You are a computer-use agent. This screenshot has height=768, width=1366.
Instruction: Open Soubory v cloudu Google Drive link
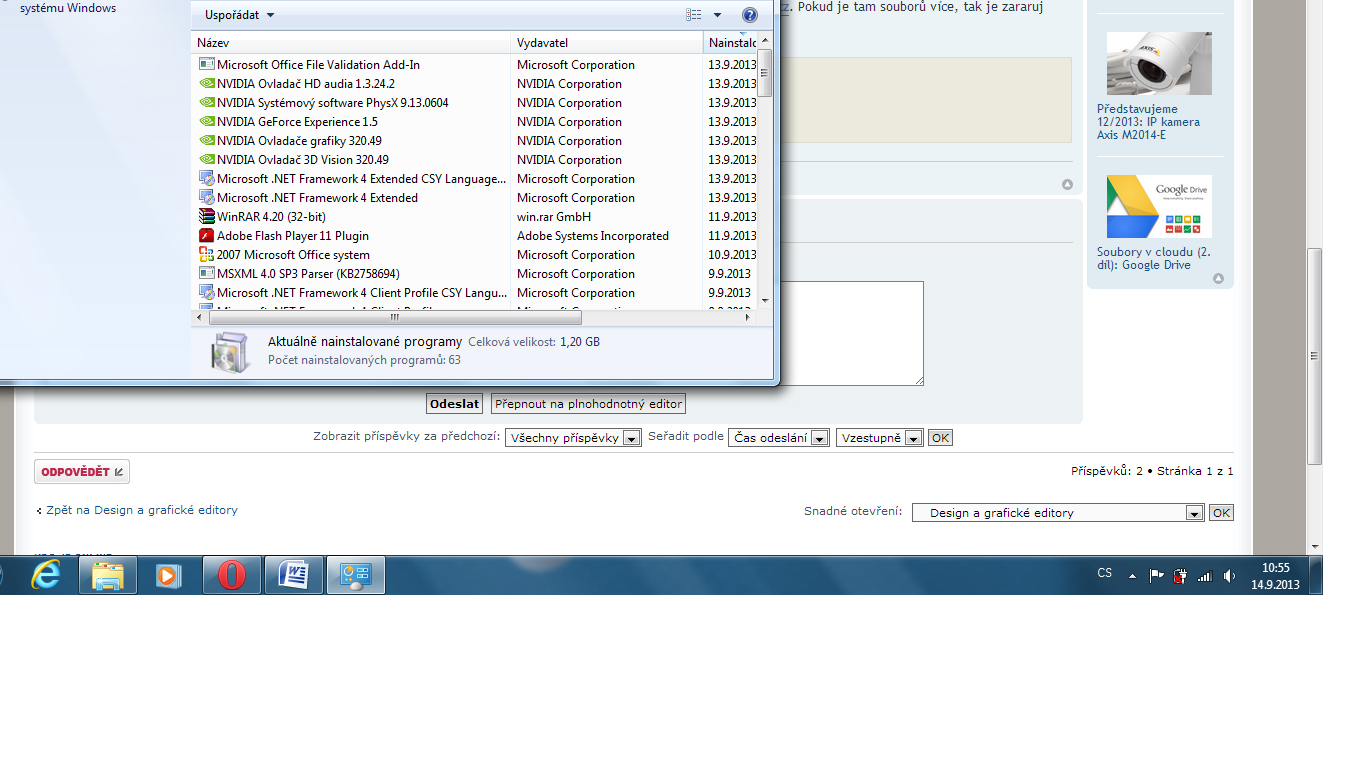click(x=1153, y=259)
